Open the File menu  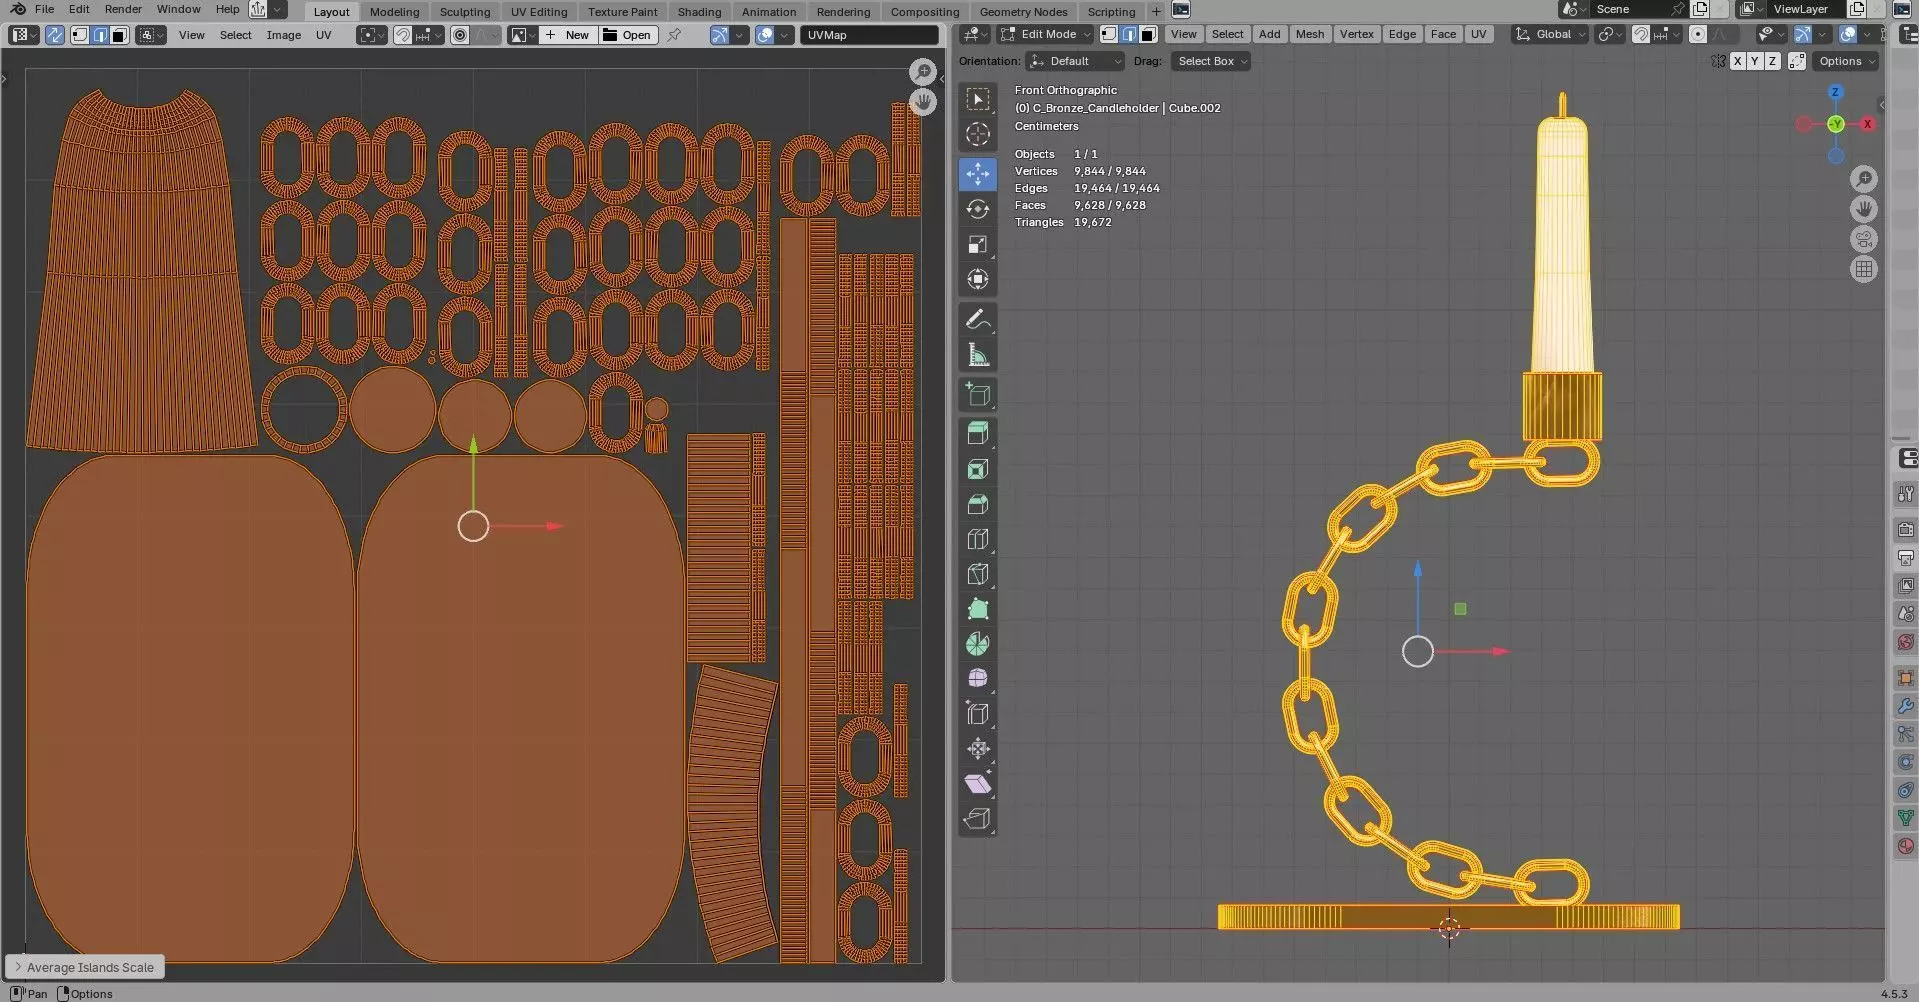(45, 9)
